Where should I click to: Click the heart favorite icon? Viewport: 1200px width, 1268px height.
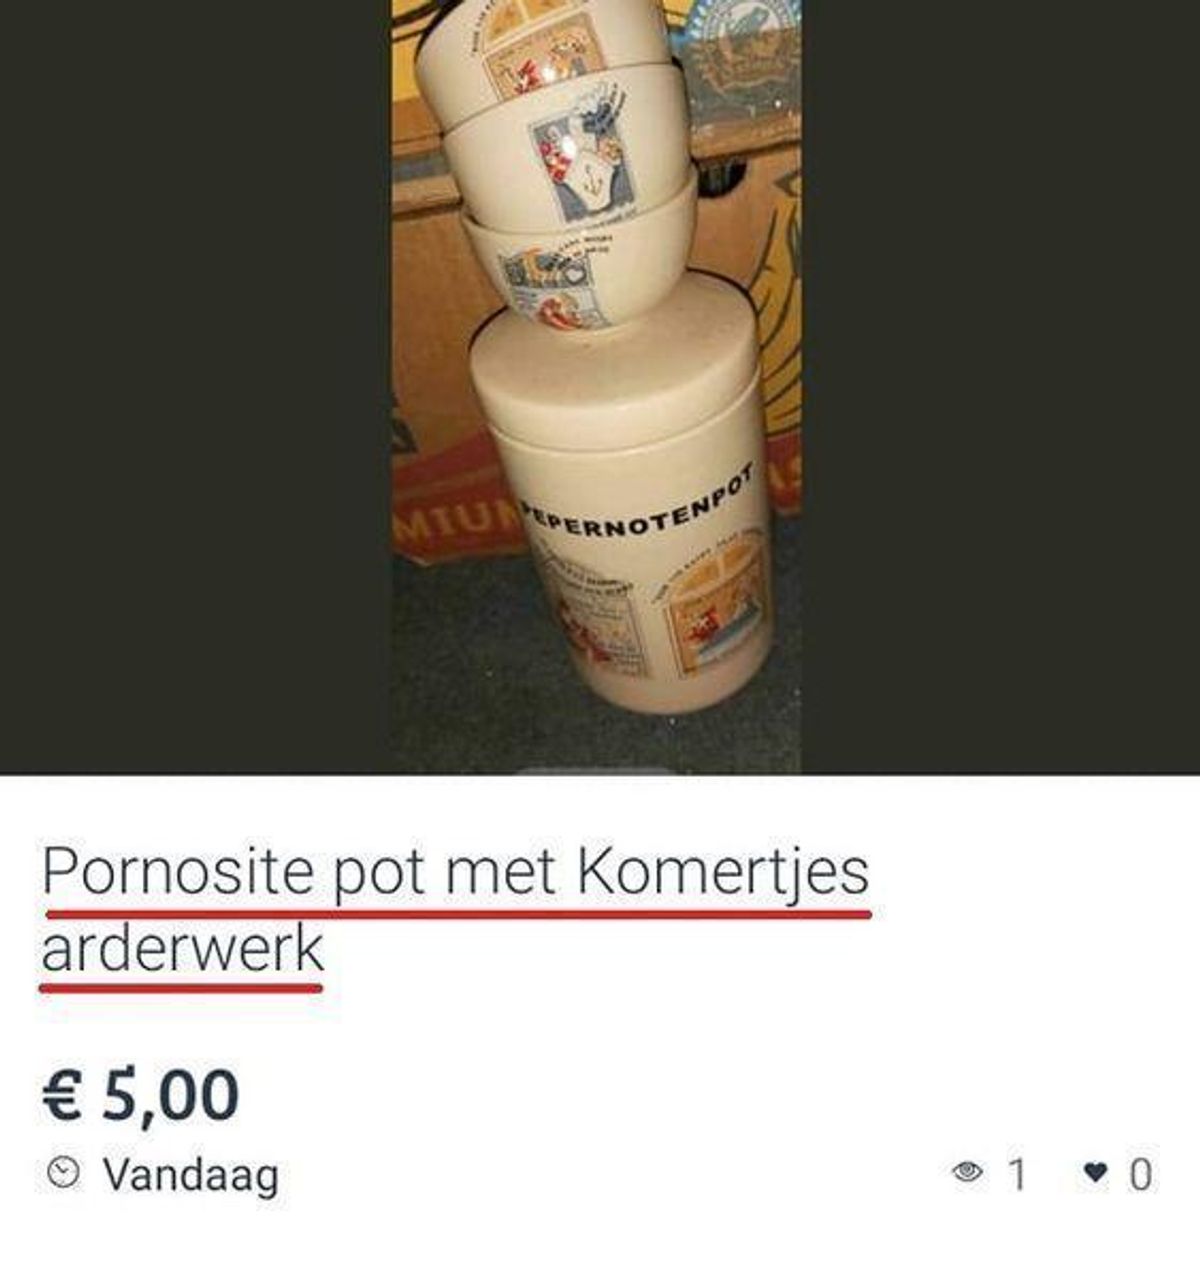[1096, 1172]
